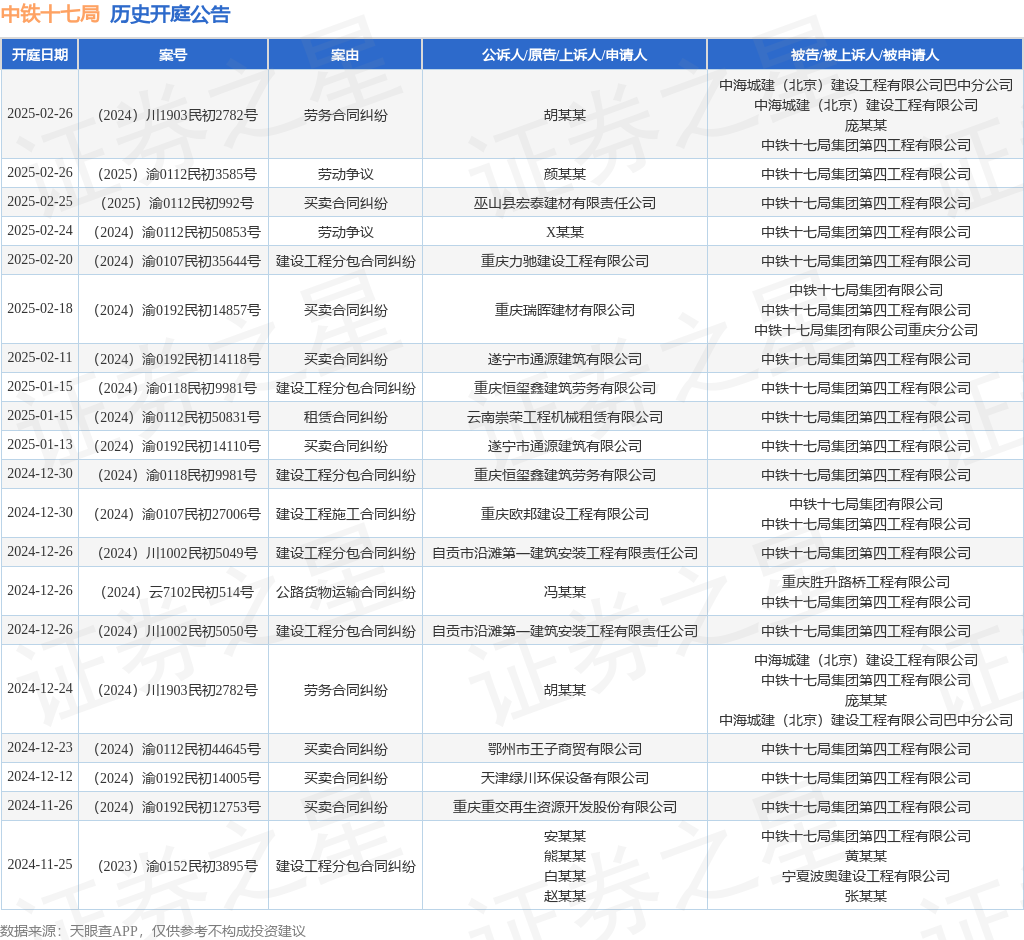Click plaintiff 天津绿川环保设备有限公司

[565, 778]
